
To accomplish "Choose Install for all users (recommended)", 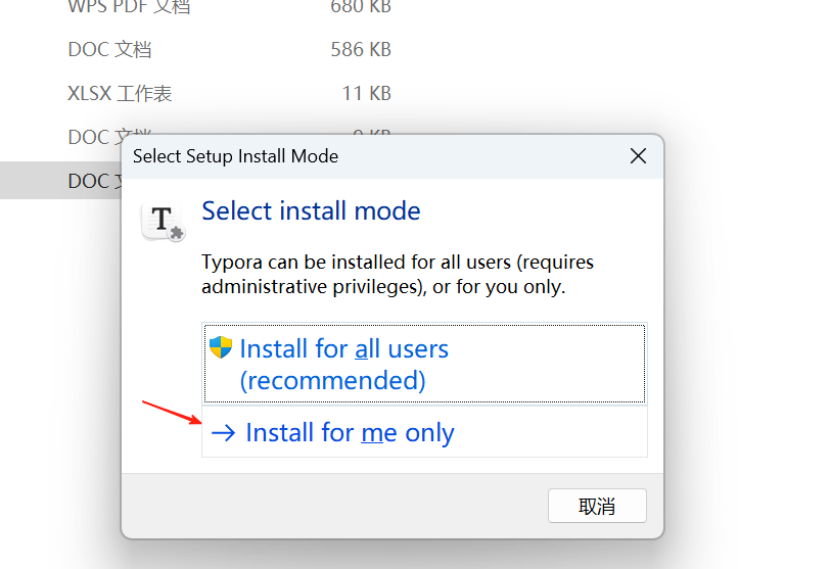I will click(x=424, y=364).
